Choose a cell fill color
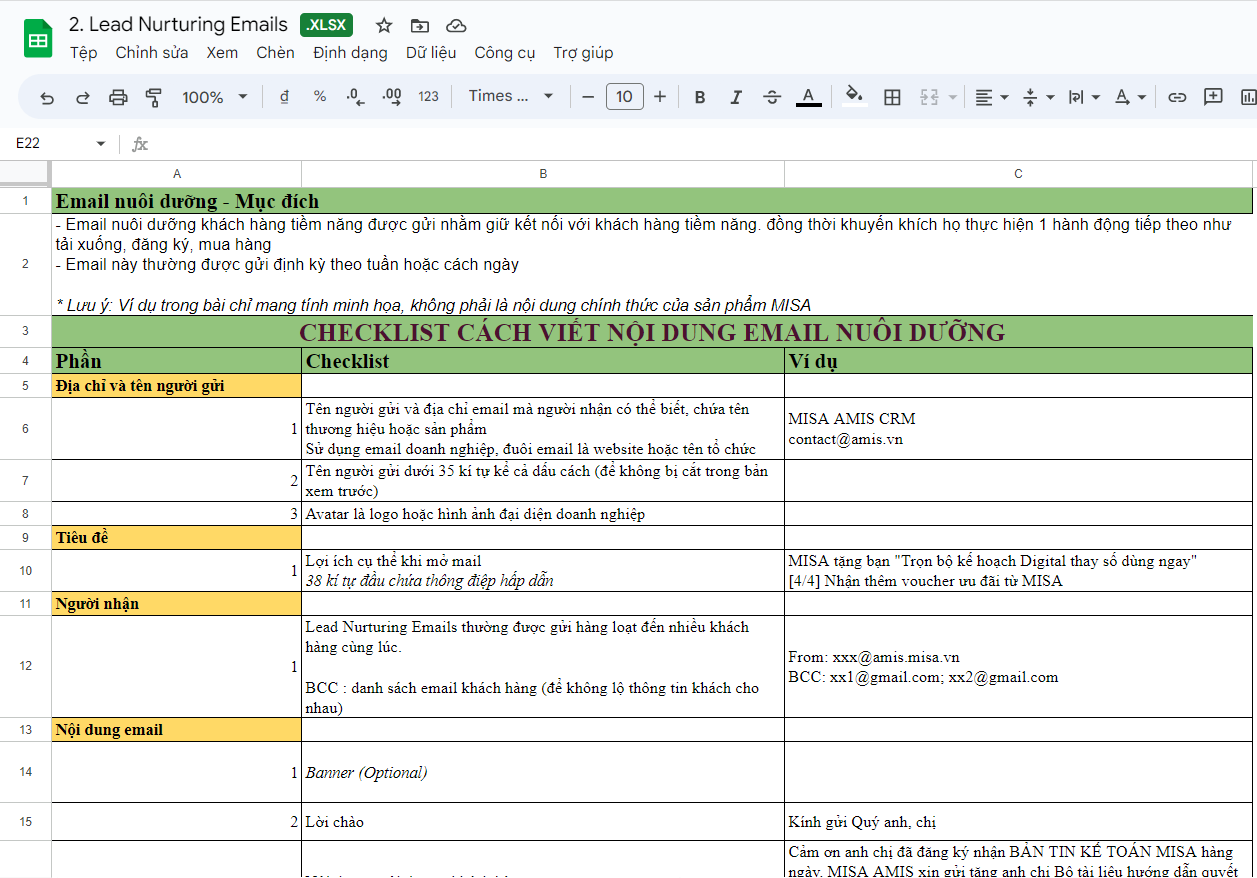Image resolution: width=1257 pixels, height=878 pixels. [x=853, y=97]
